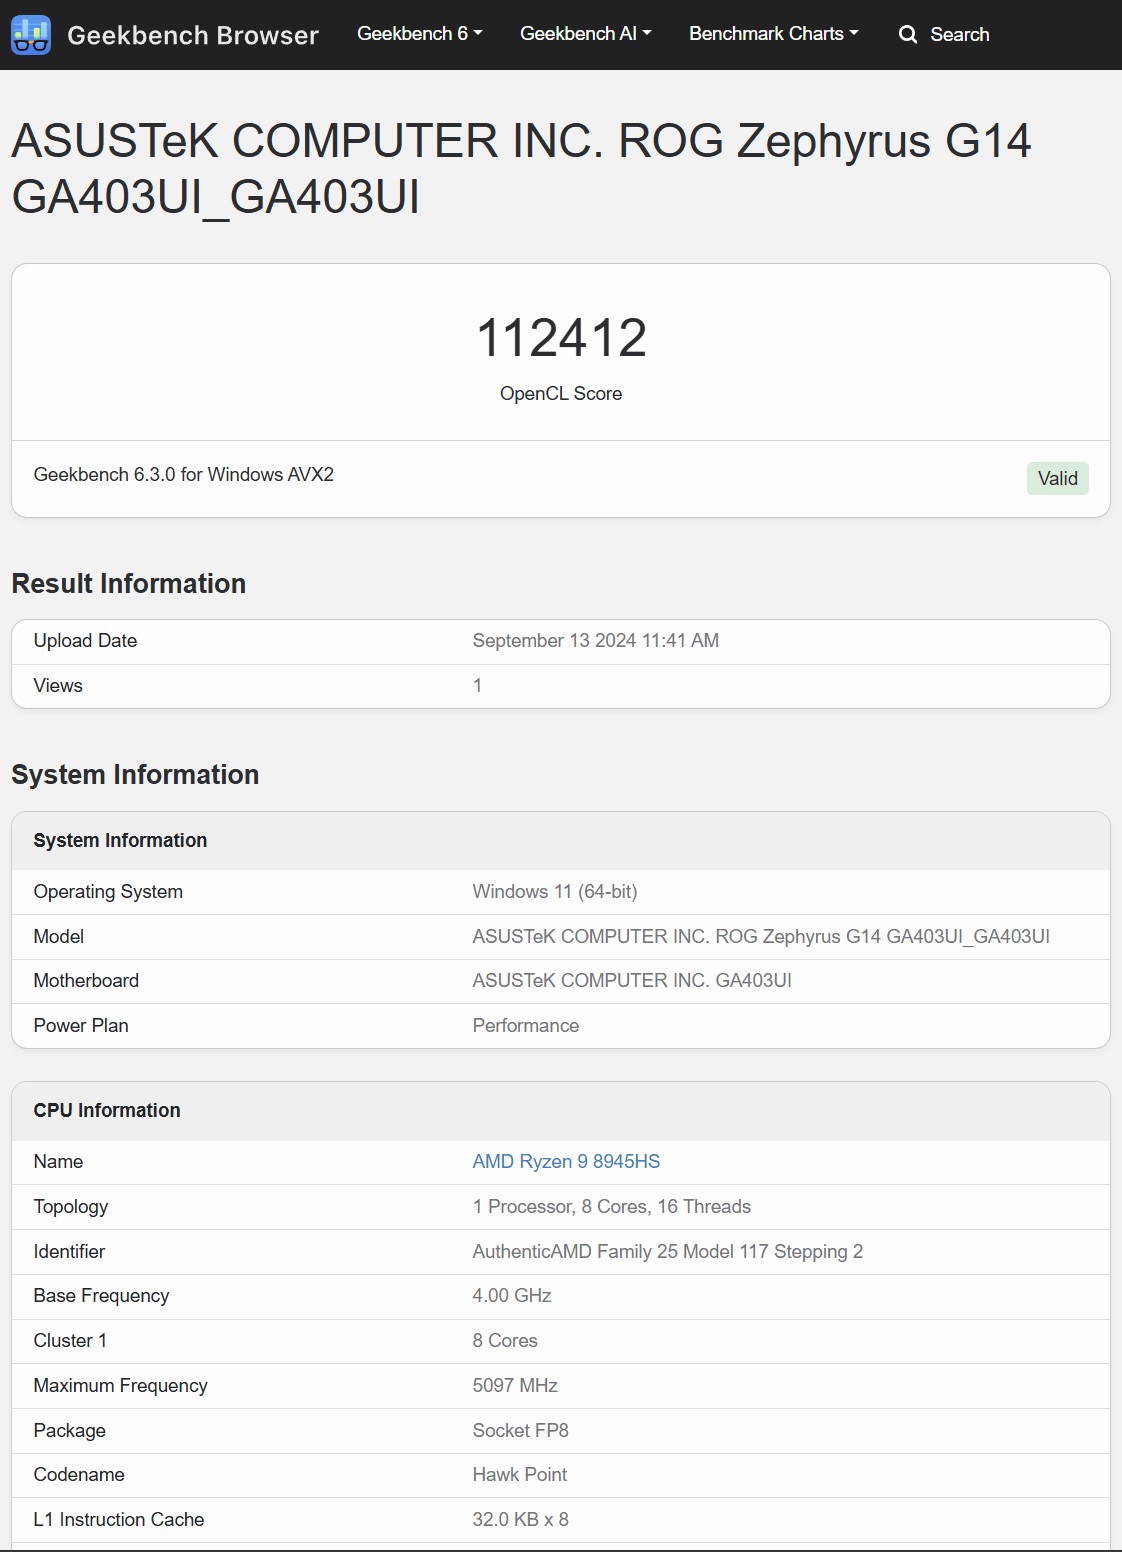The width and height of the screenshot is (1122, 1552).
Task: Click the CPU Information section header
Action: pos(107,1111)
